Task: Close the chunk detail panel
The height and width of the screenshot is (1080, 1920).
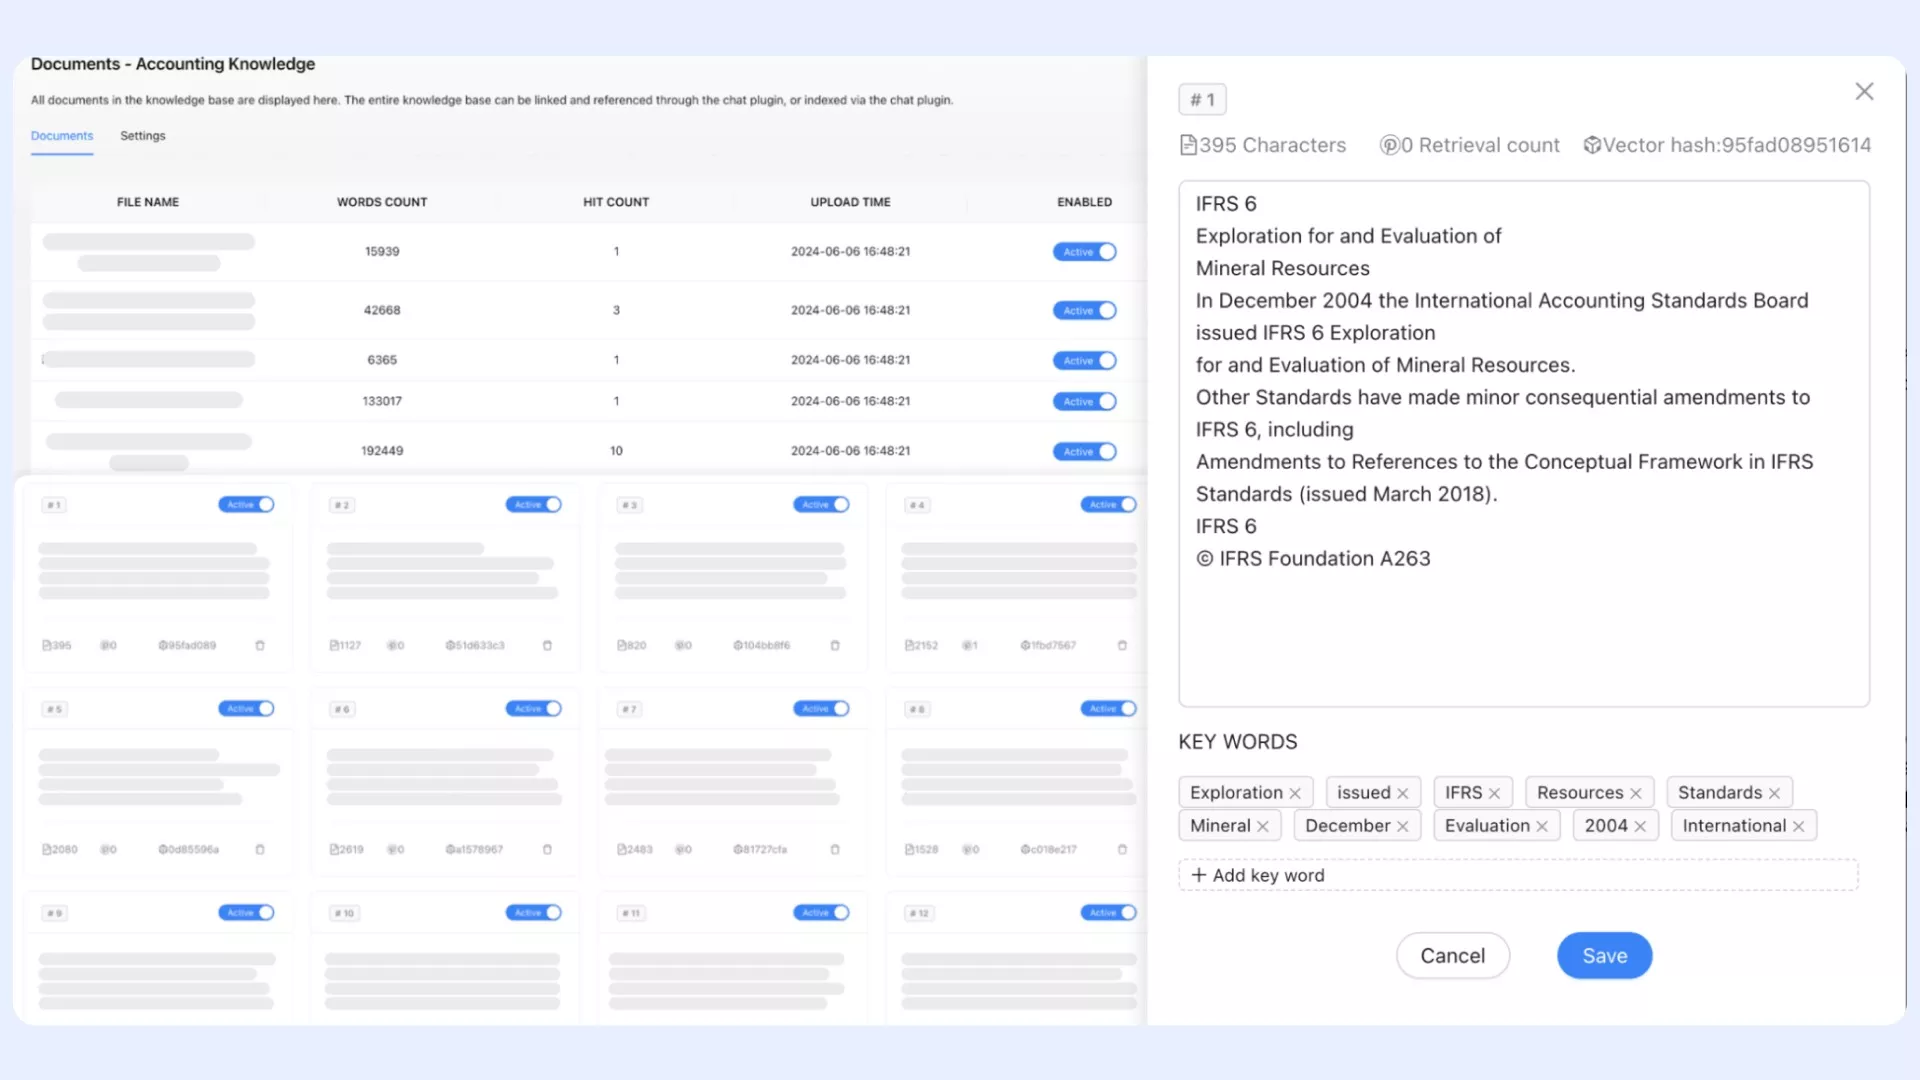Action: click(1864, 92)
